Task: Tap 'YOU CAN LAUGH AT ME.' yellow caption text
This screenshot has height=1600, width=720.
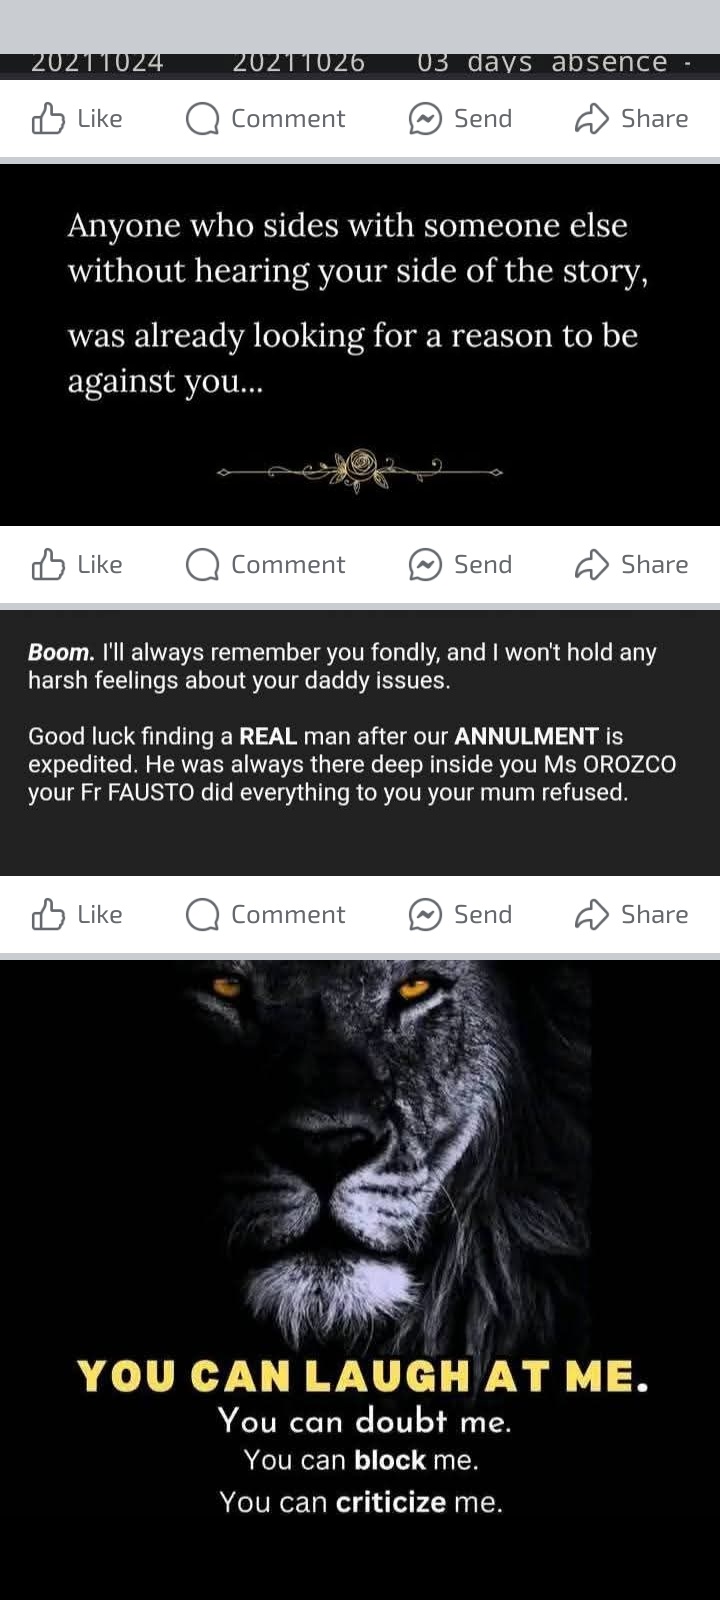Action: tap(362, 1376)
